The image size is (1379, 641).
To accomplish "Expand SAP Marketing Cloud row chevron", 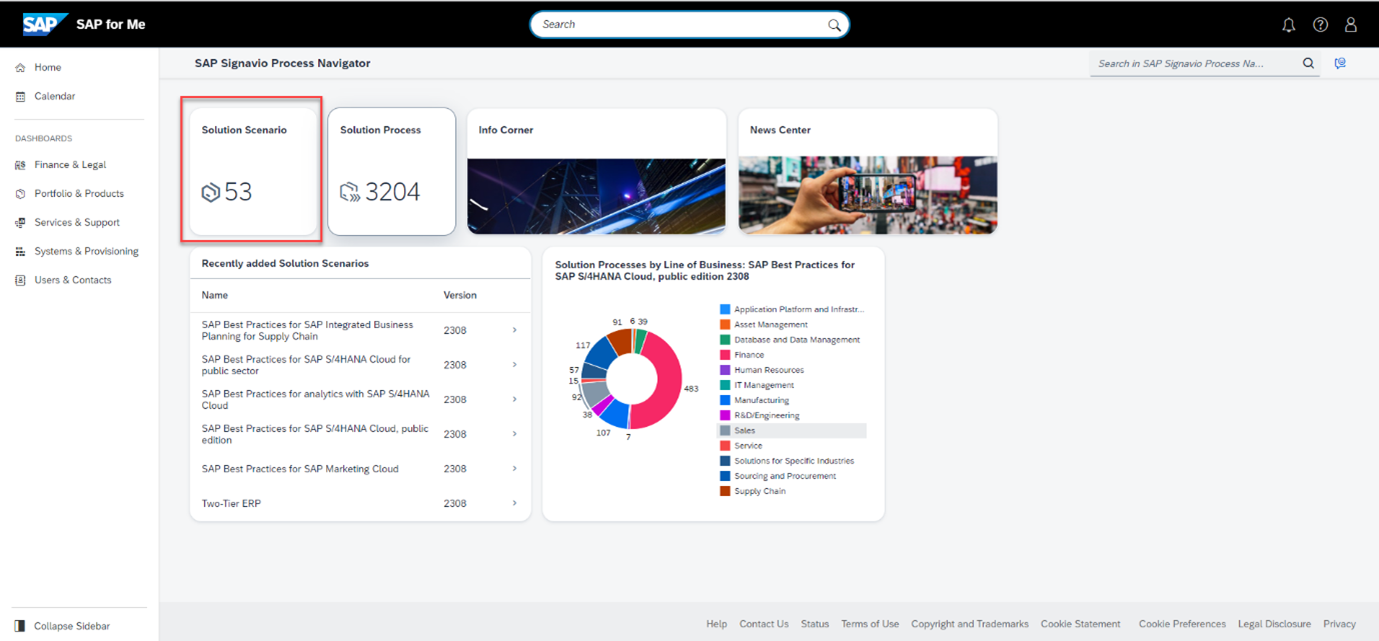I will pyautogui.click(x=515, y=469).
